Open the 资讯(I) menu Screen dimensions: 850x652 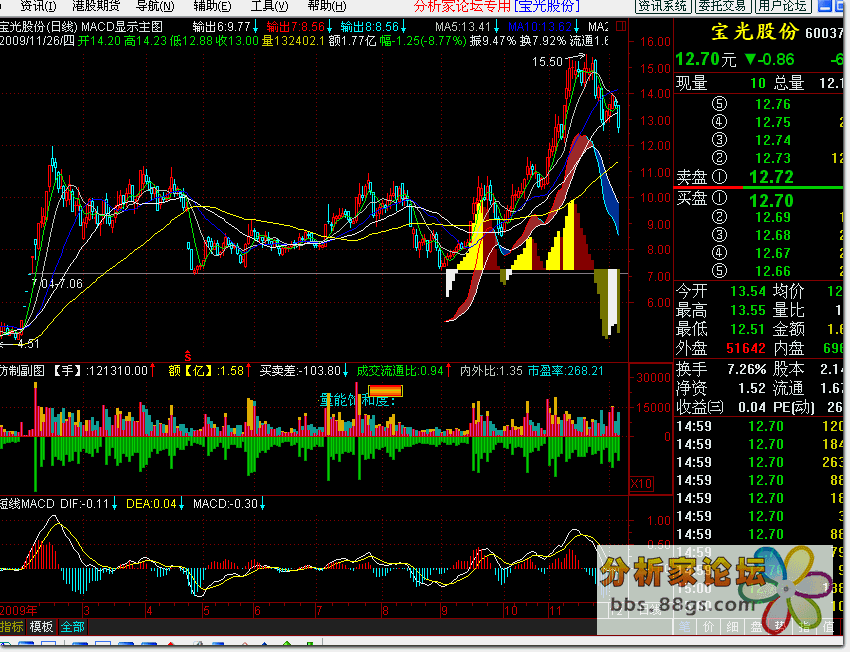coord(38,6)
